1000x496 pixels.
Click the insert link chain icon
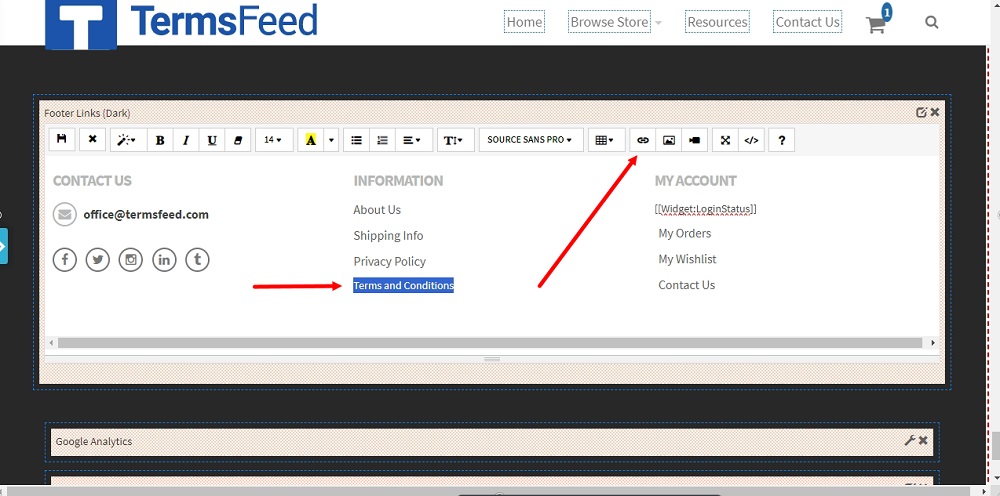point(643,140)
